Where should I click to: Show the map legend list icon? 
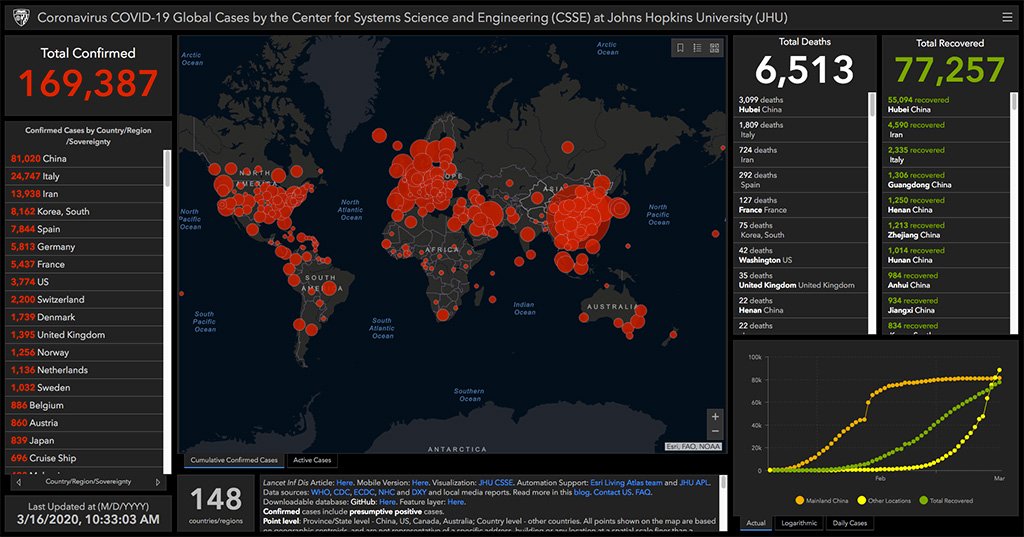point(697,48)
